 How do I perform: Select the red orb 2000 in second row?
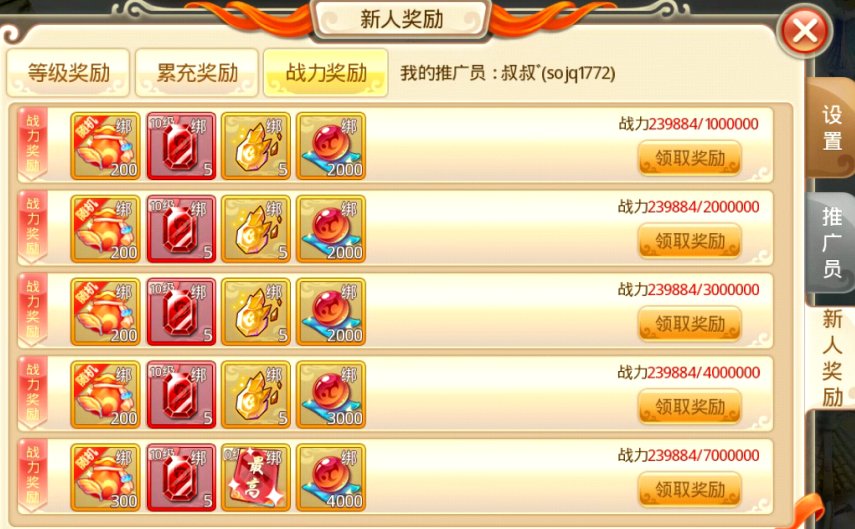pos(331,229)
